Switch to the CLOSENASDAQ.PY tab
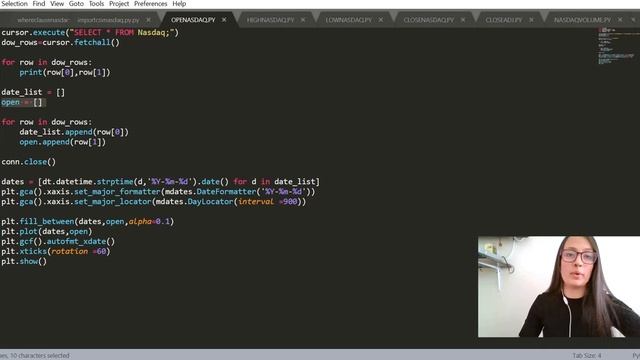Viewport: 640px width, 360px height. (429, 20)
